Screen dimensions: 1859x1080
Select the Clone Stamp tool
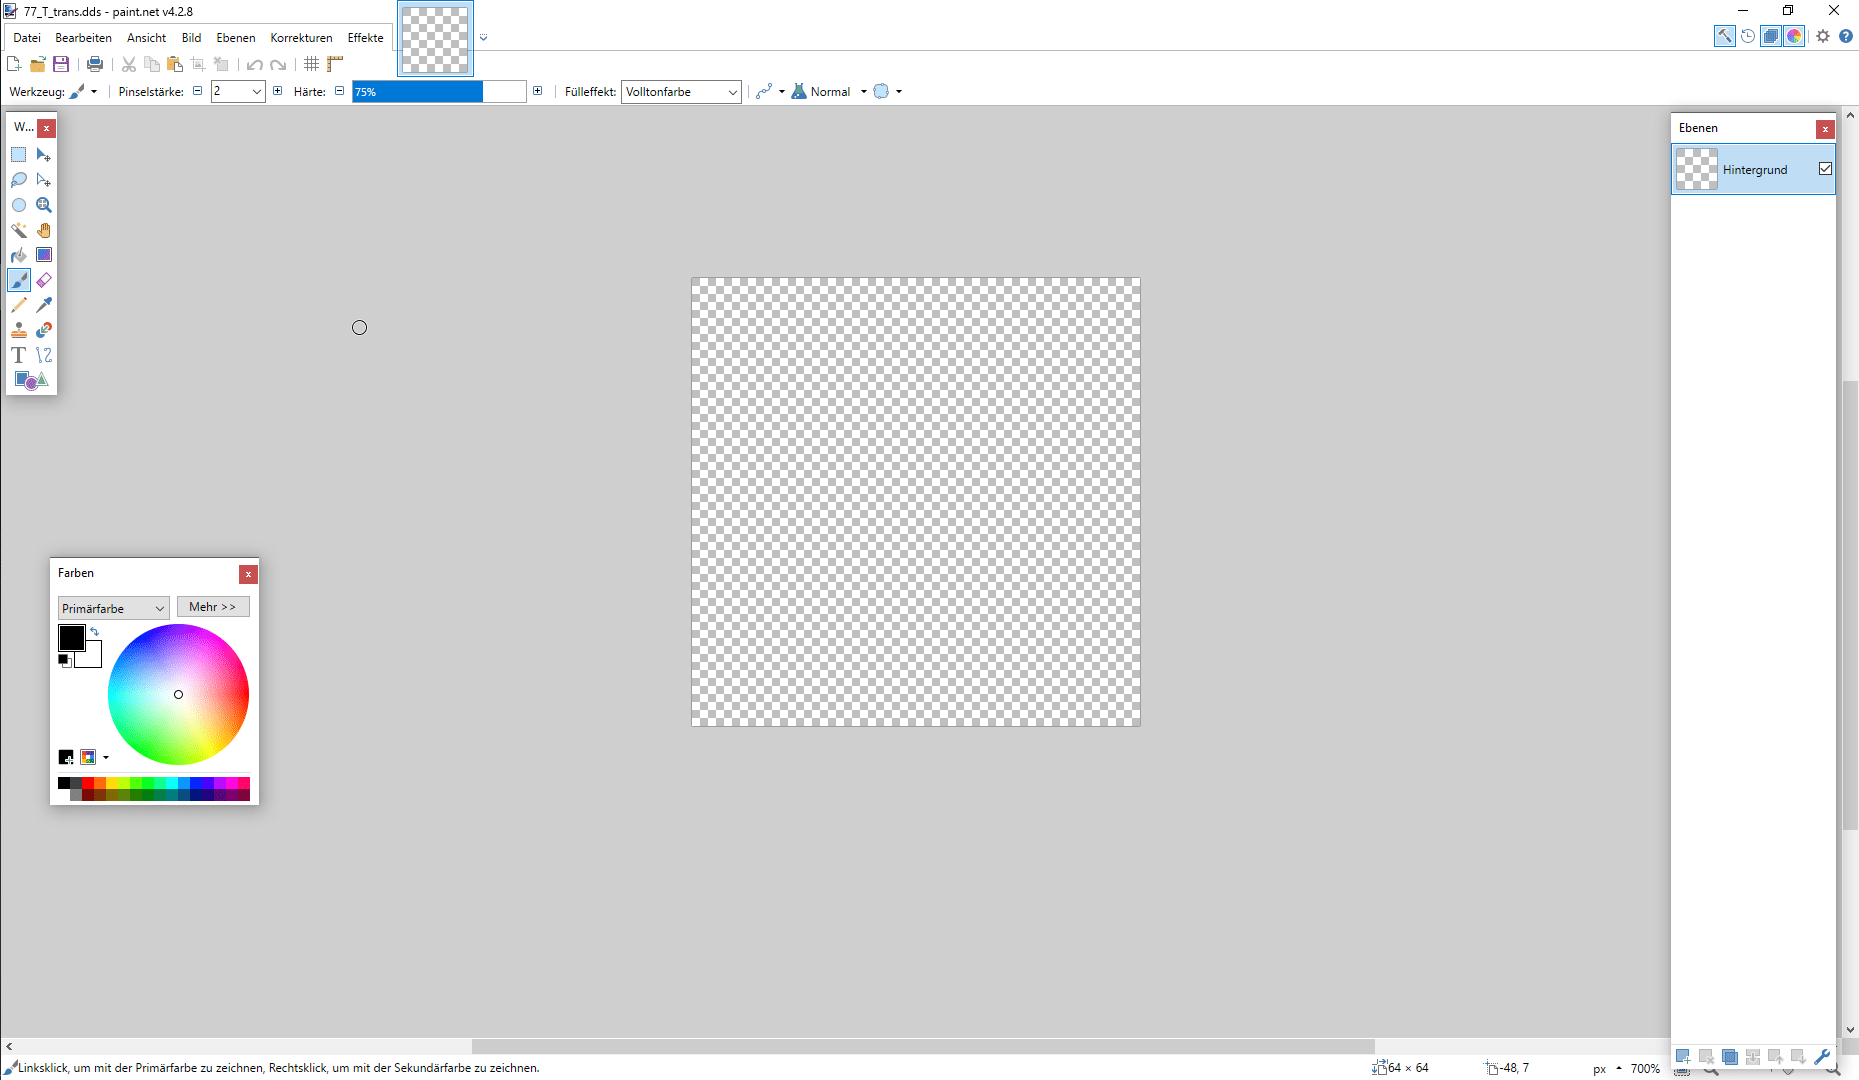click(18, 330)
